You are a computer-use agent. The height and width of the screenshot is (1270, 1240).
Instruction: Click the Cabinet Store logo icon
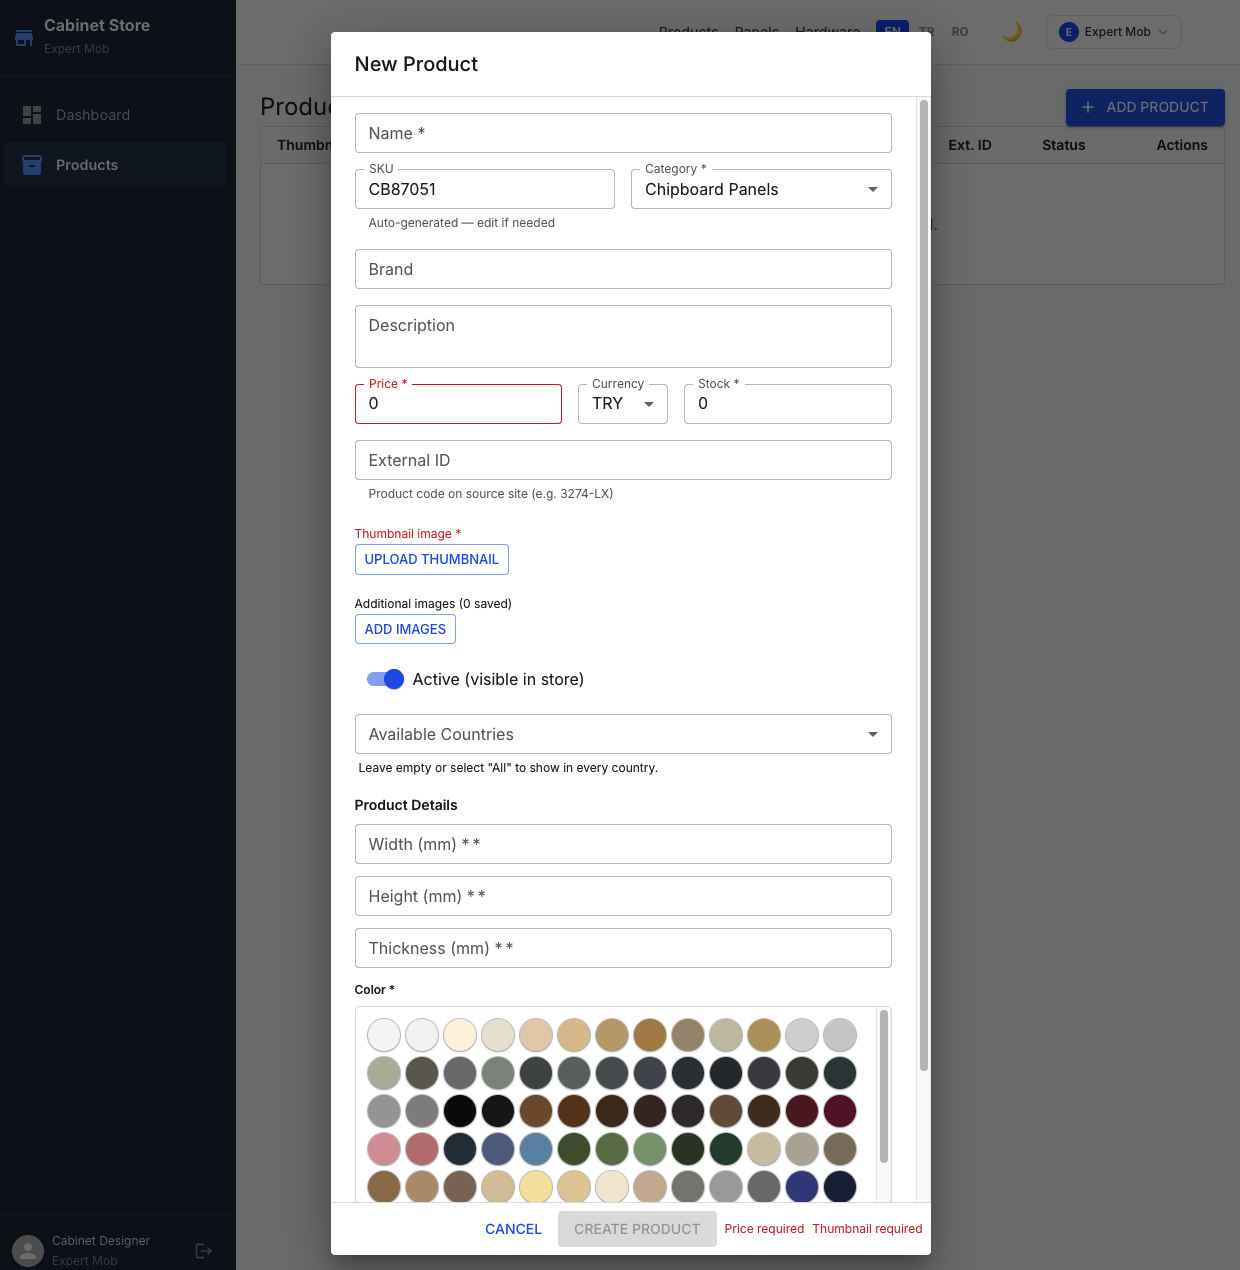[24, 37]
